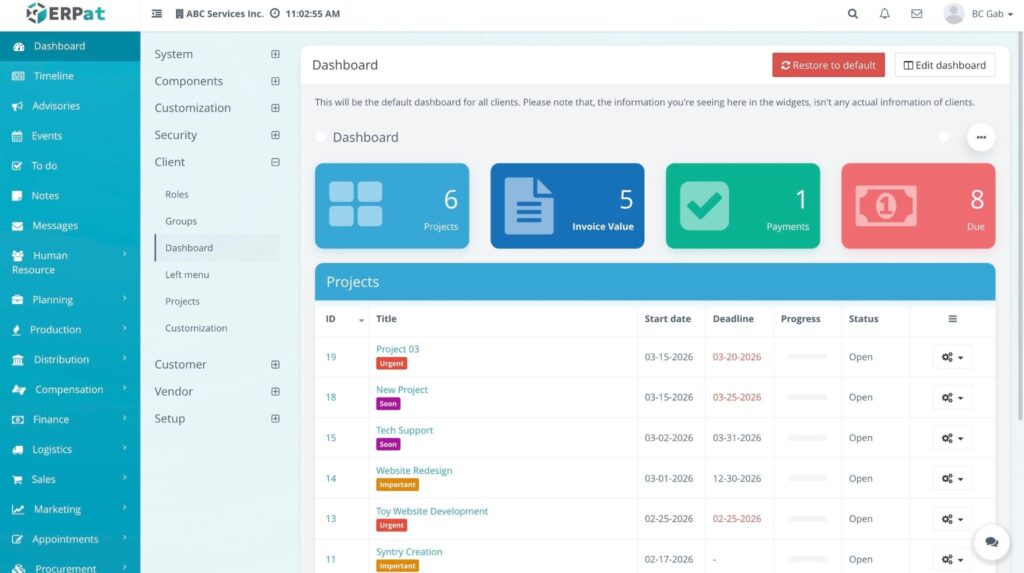Open actions dropdown for New Project
The image size is (1024, 573).
(952, 398)
